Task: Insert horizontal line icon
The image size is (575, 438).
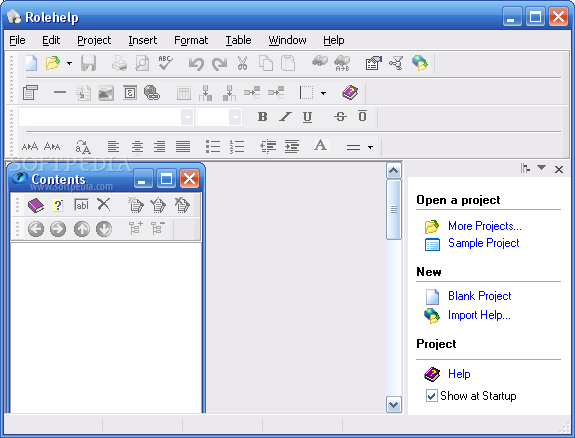Action: 59,92
